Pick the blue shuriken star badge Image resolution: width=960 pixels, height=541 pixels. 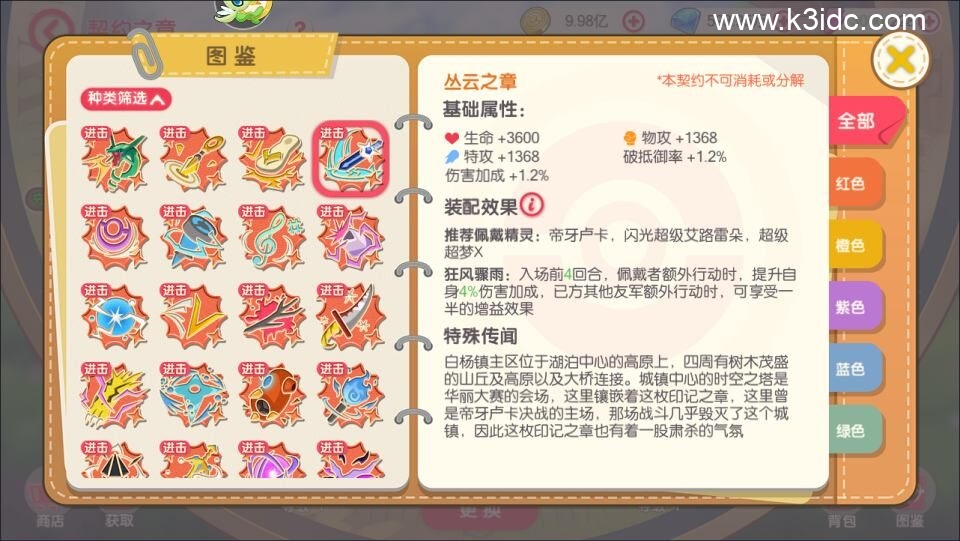point(193,395)
